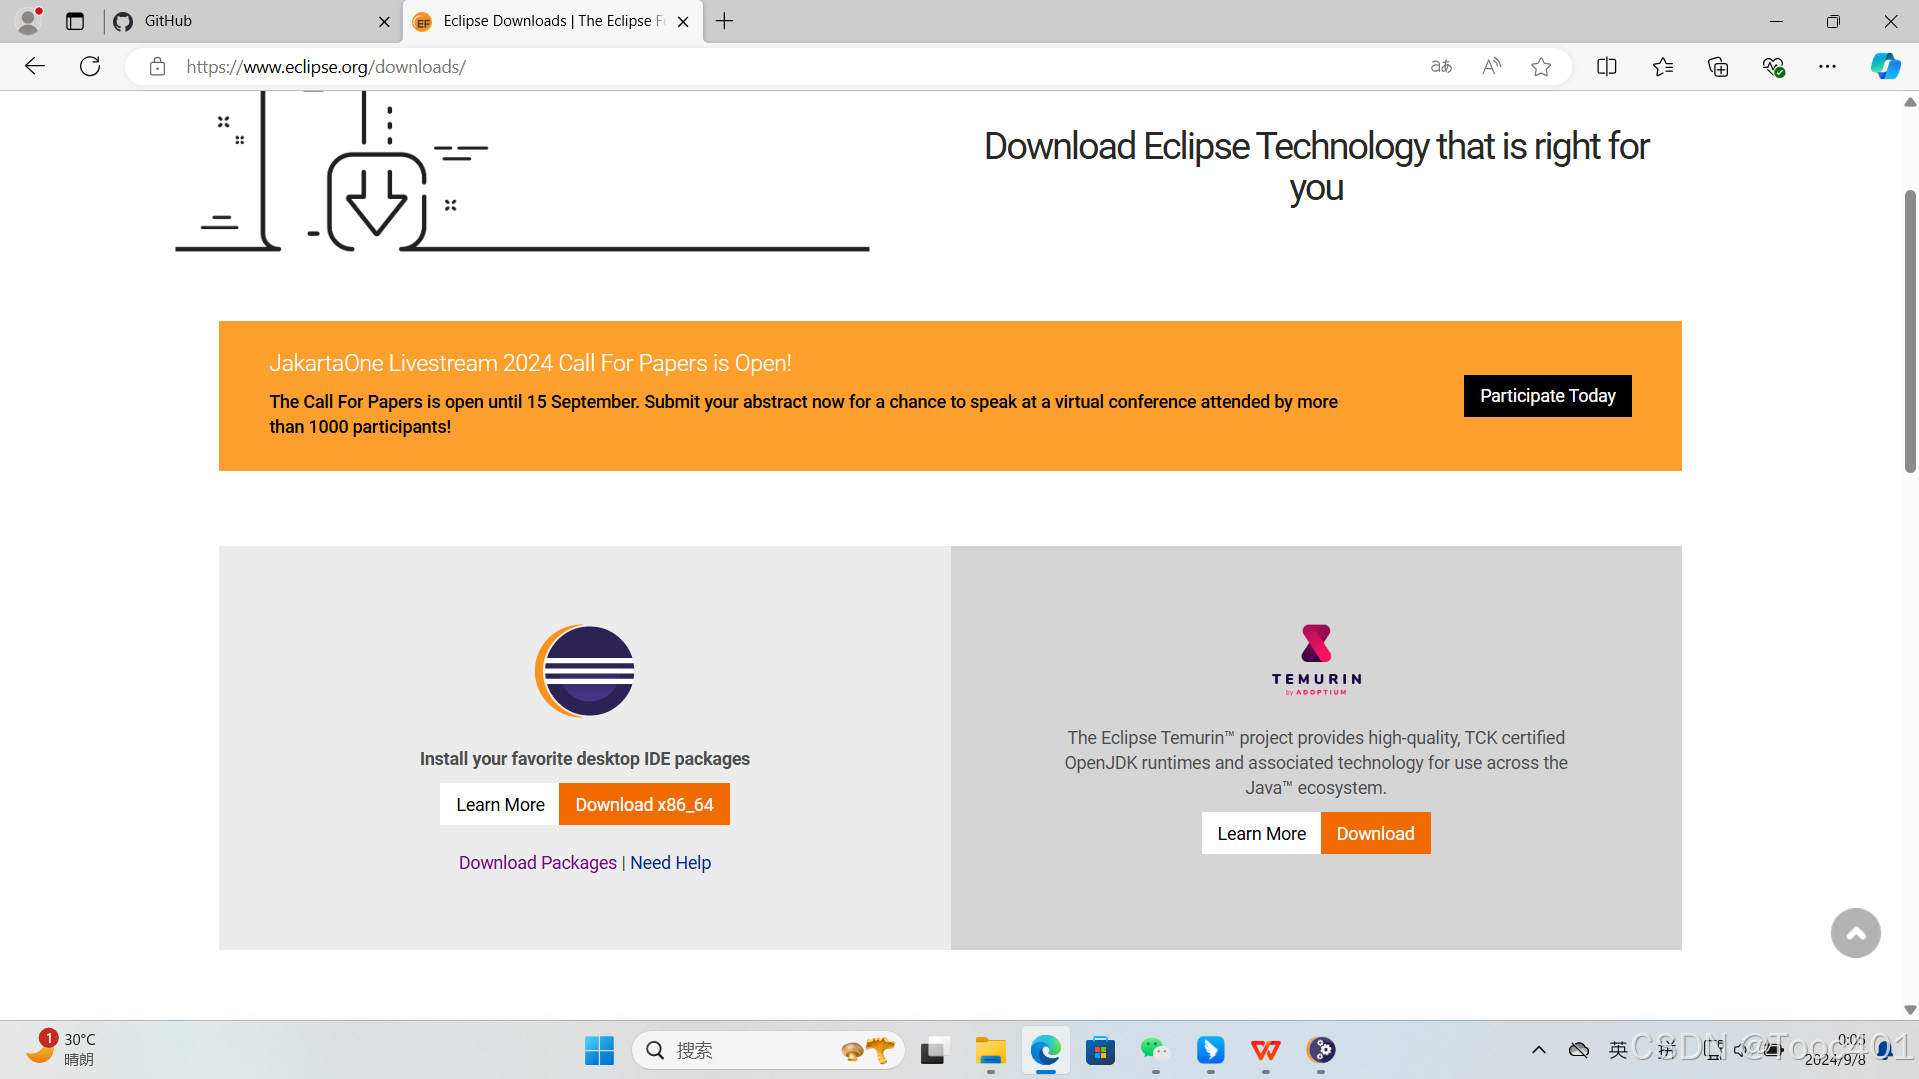Close the GitHub tab

point(384,21)
